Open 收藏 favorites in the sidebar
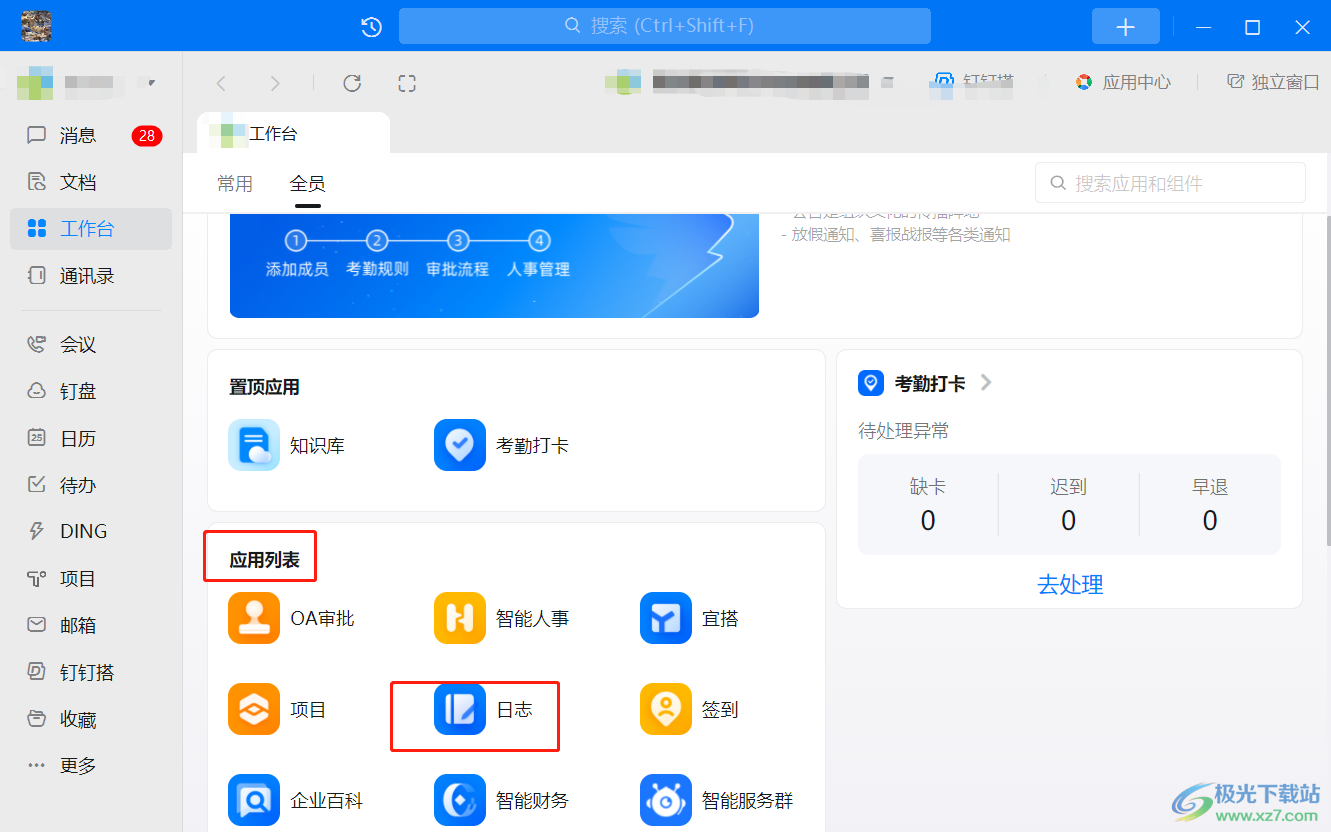 pyautogui.click(x=90, y=720)
